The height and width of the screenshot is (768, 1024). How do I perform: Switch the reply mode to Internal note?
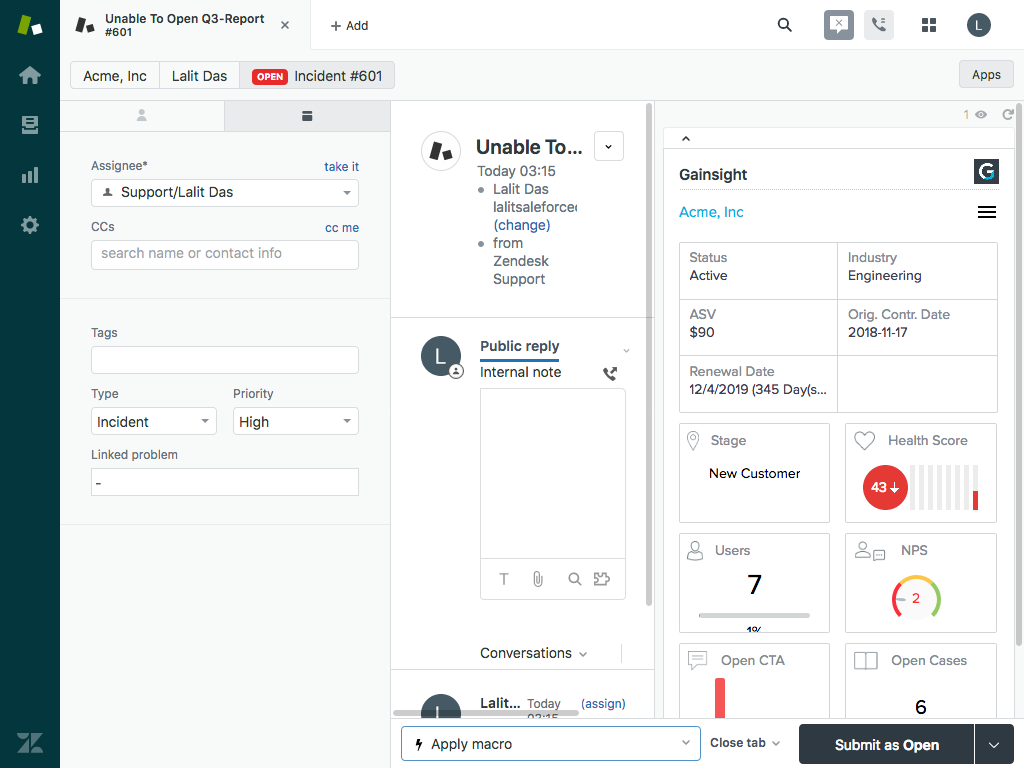(520, 371)
